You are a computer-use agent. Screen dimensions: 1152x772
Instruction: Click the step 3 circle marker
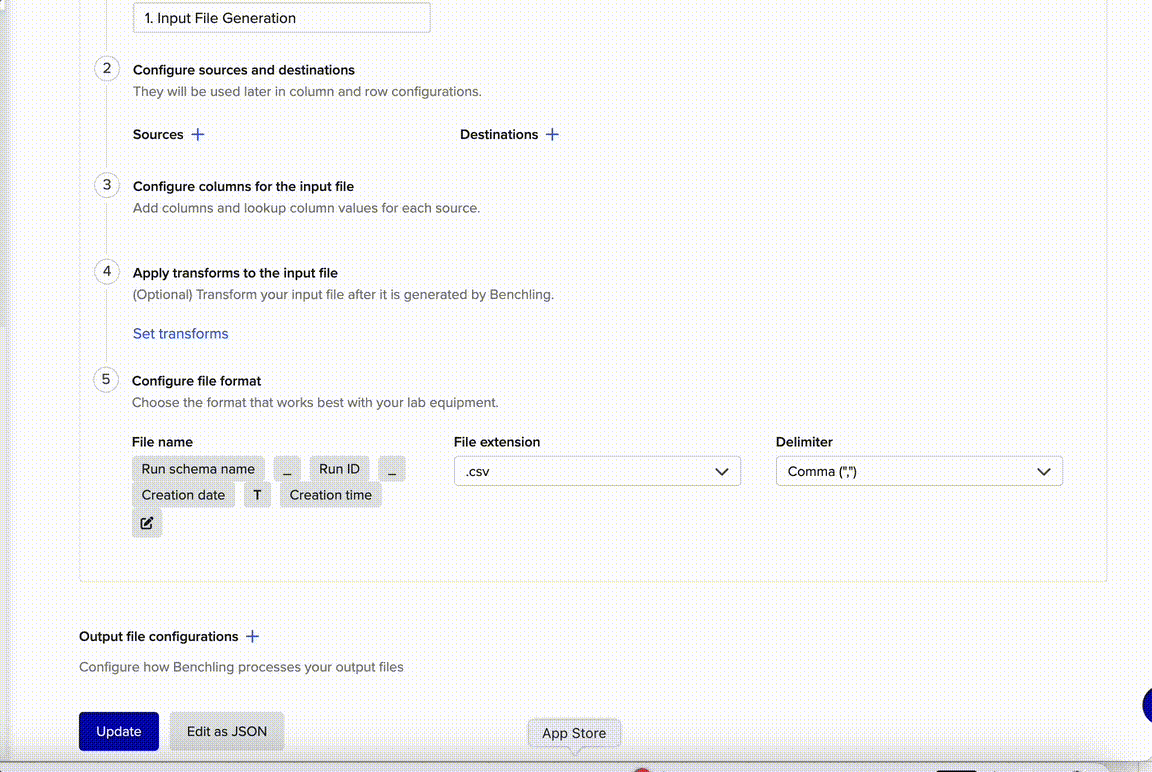(106, 185)
